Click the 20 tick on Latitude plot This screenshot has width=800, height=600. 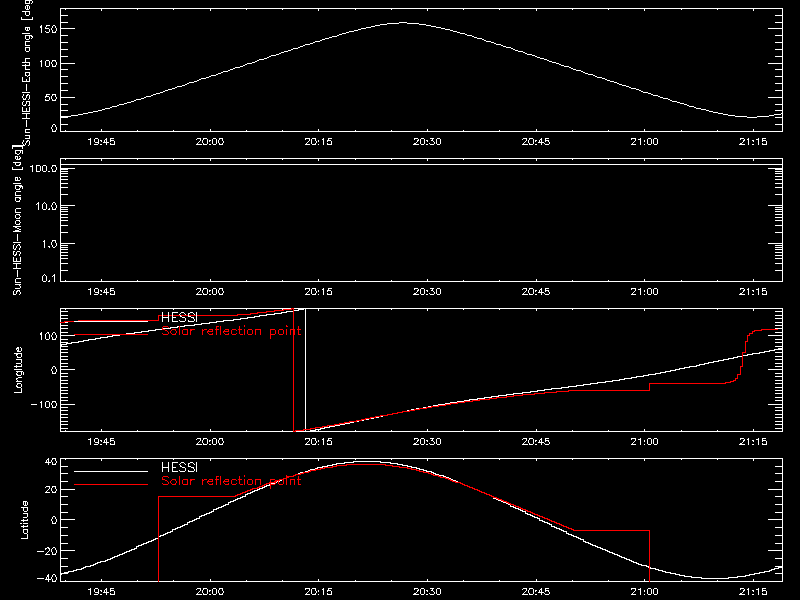(x=51, y=490)
